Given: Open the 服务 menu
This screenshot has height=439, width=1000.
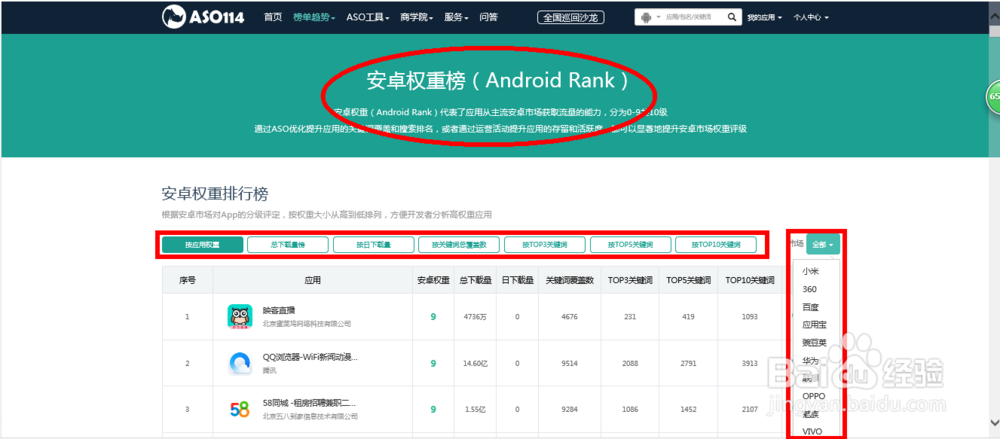Looking at the screenshot, I should click(x=457, y=17).
